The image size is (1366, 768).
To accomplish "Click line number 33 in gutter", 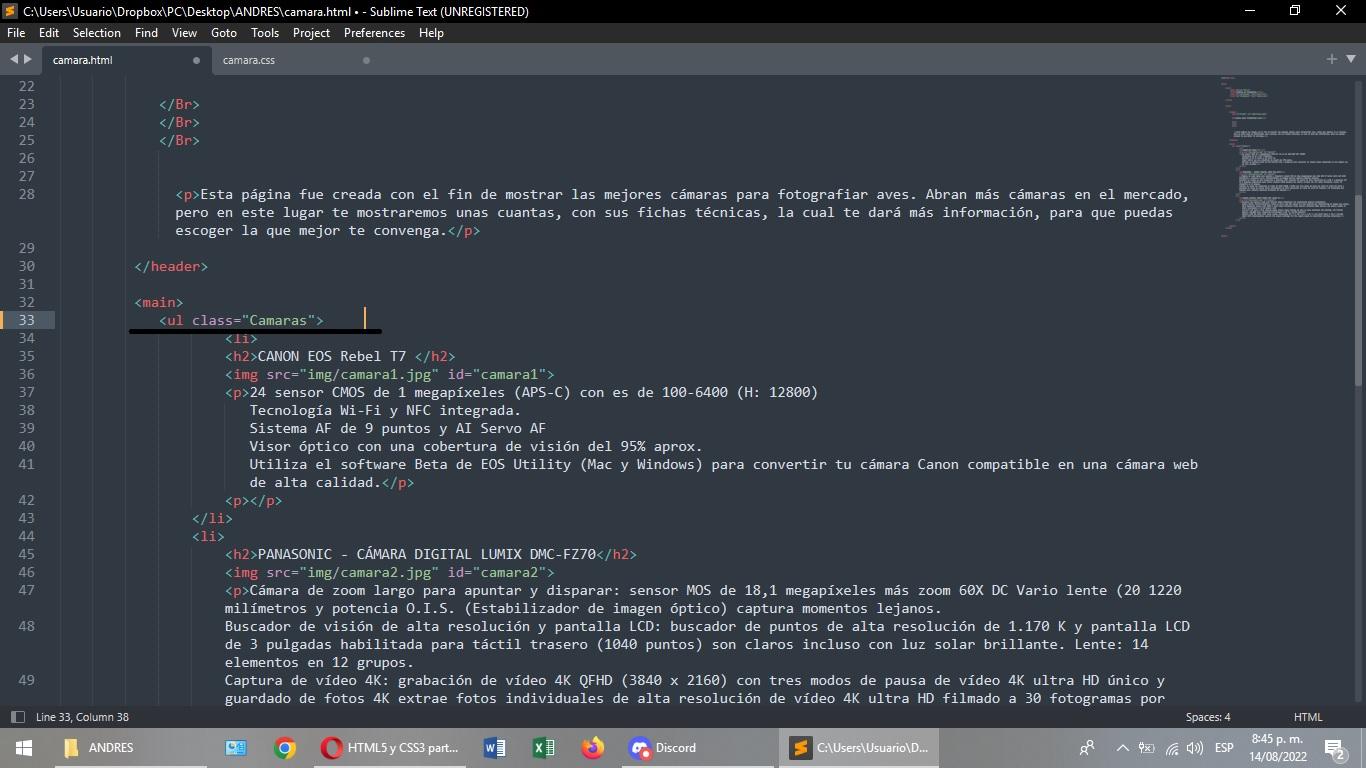I will tap(27, 320).
